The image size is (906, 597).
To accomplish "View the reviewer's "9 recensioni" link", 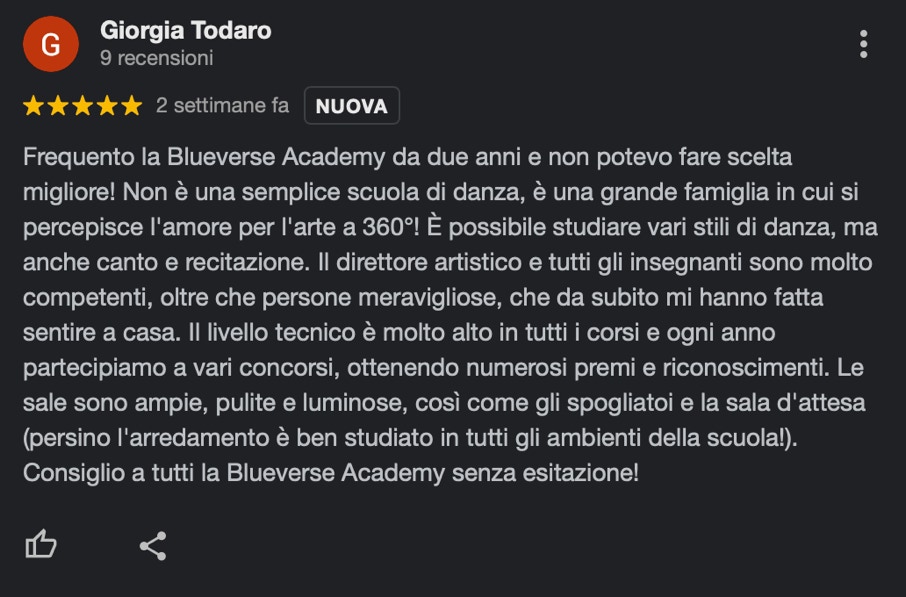I will tap(157, 58).
